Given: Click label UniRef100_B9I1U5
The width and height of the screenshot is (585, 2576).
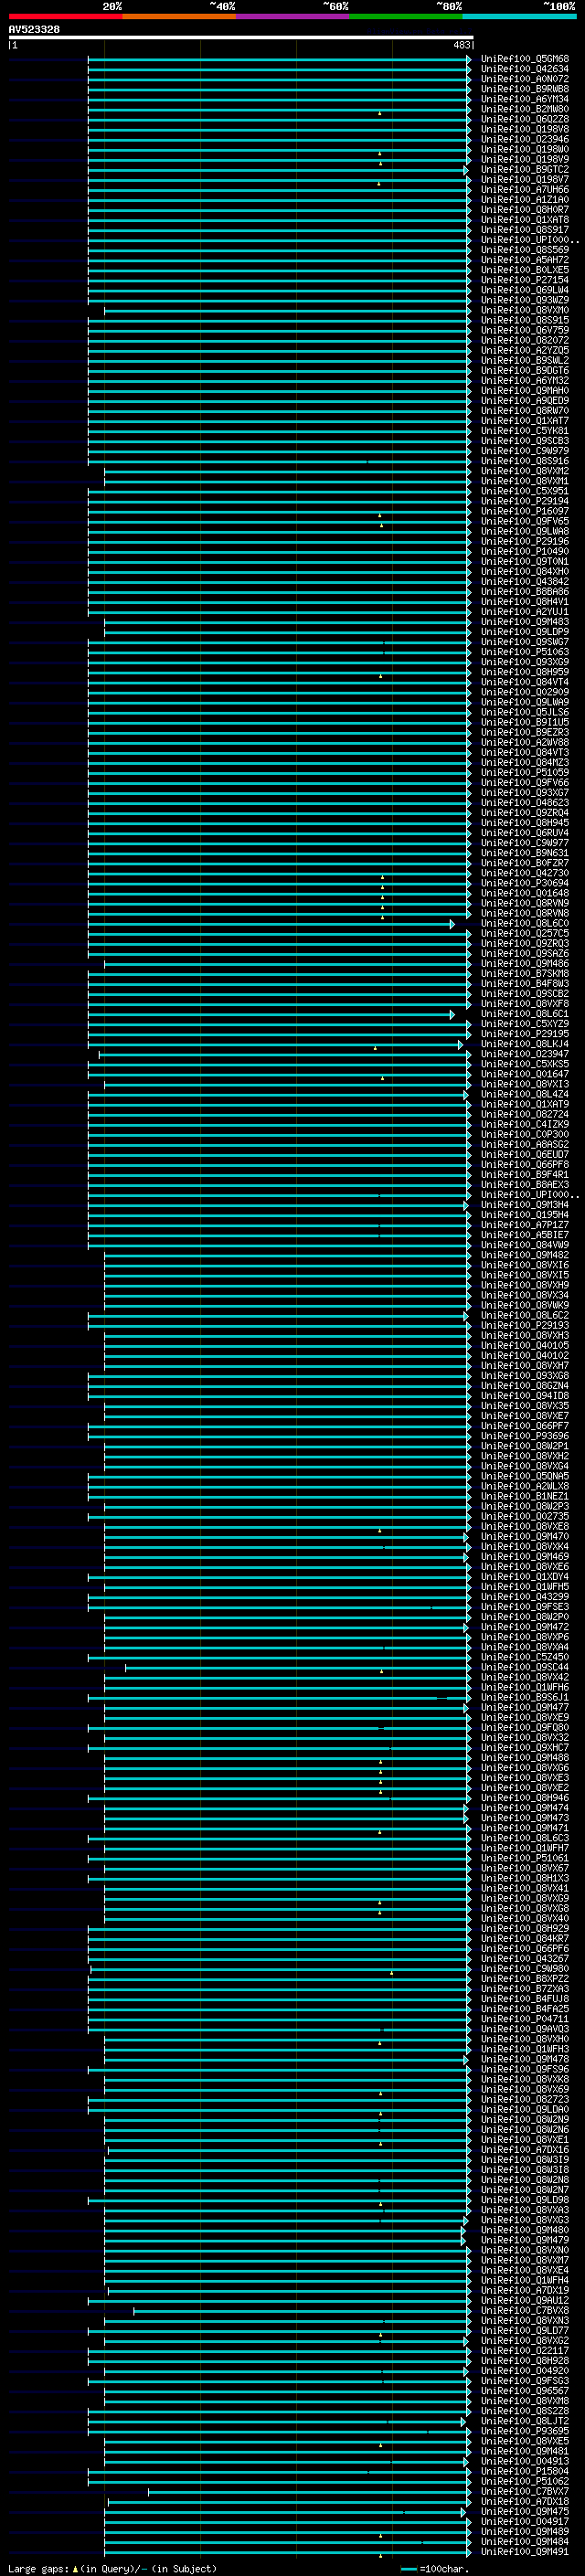Looking at the screenshot, I should pyautogui.click(x=525, y=722).
